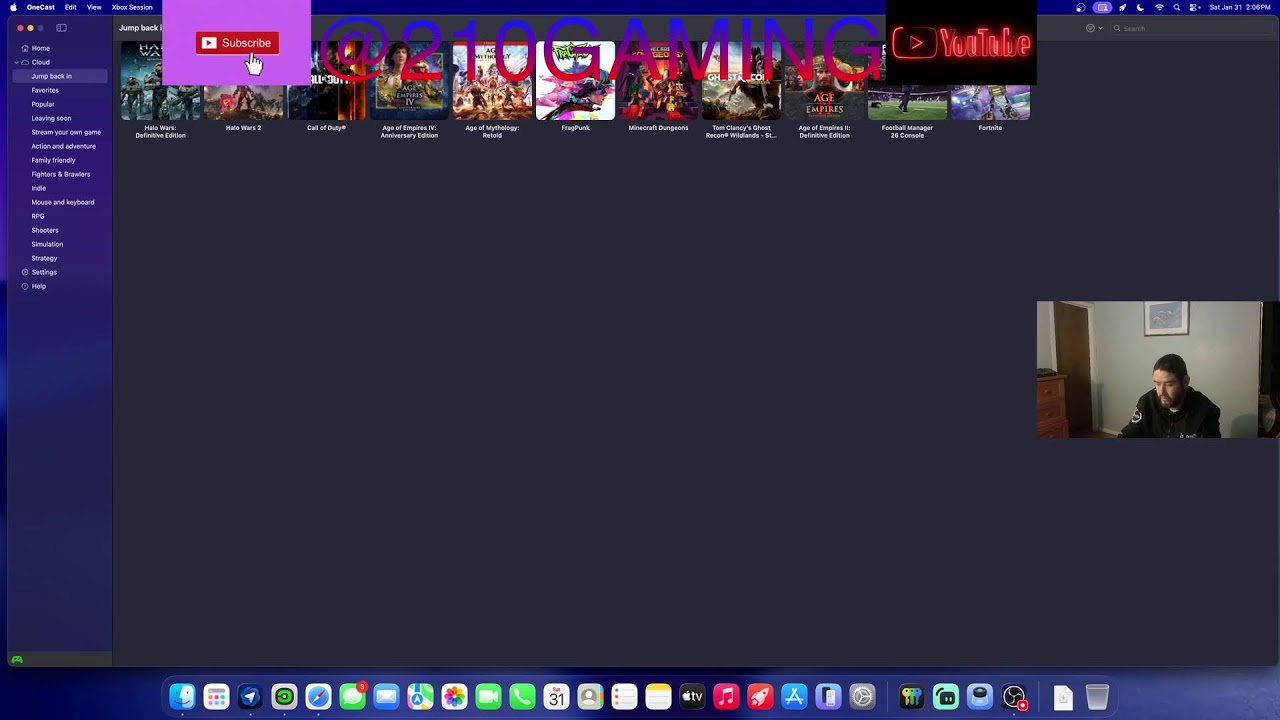Open Tom Clancy's Ghost Recon Wildlands
Image resolution: width=1280 pixels, height=720 pixels.
click(741, 90)
